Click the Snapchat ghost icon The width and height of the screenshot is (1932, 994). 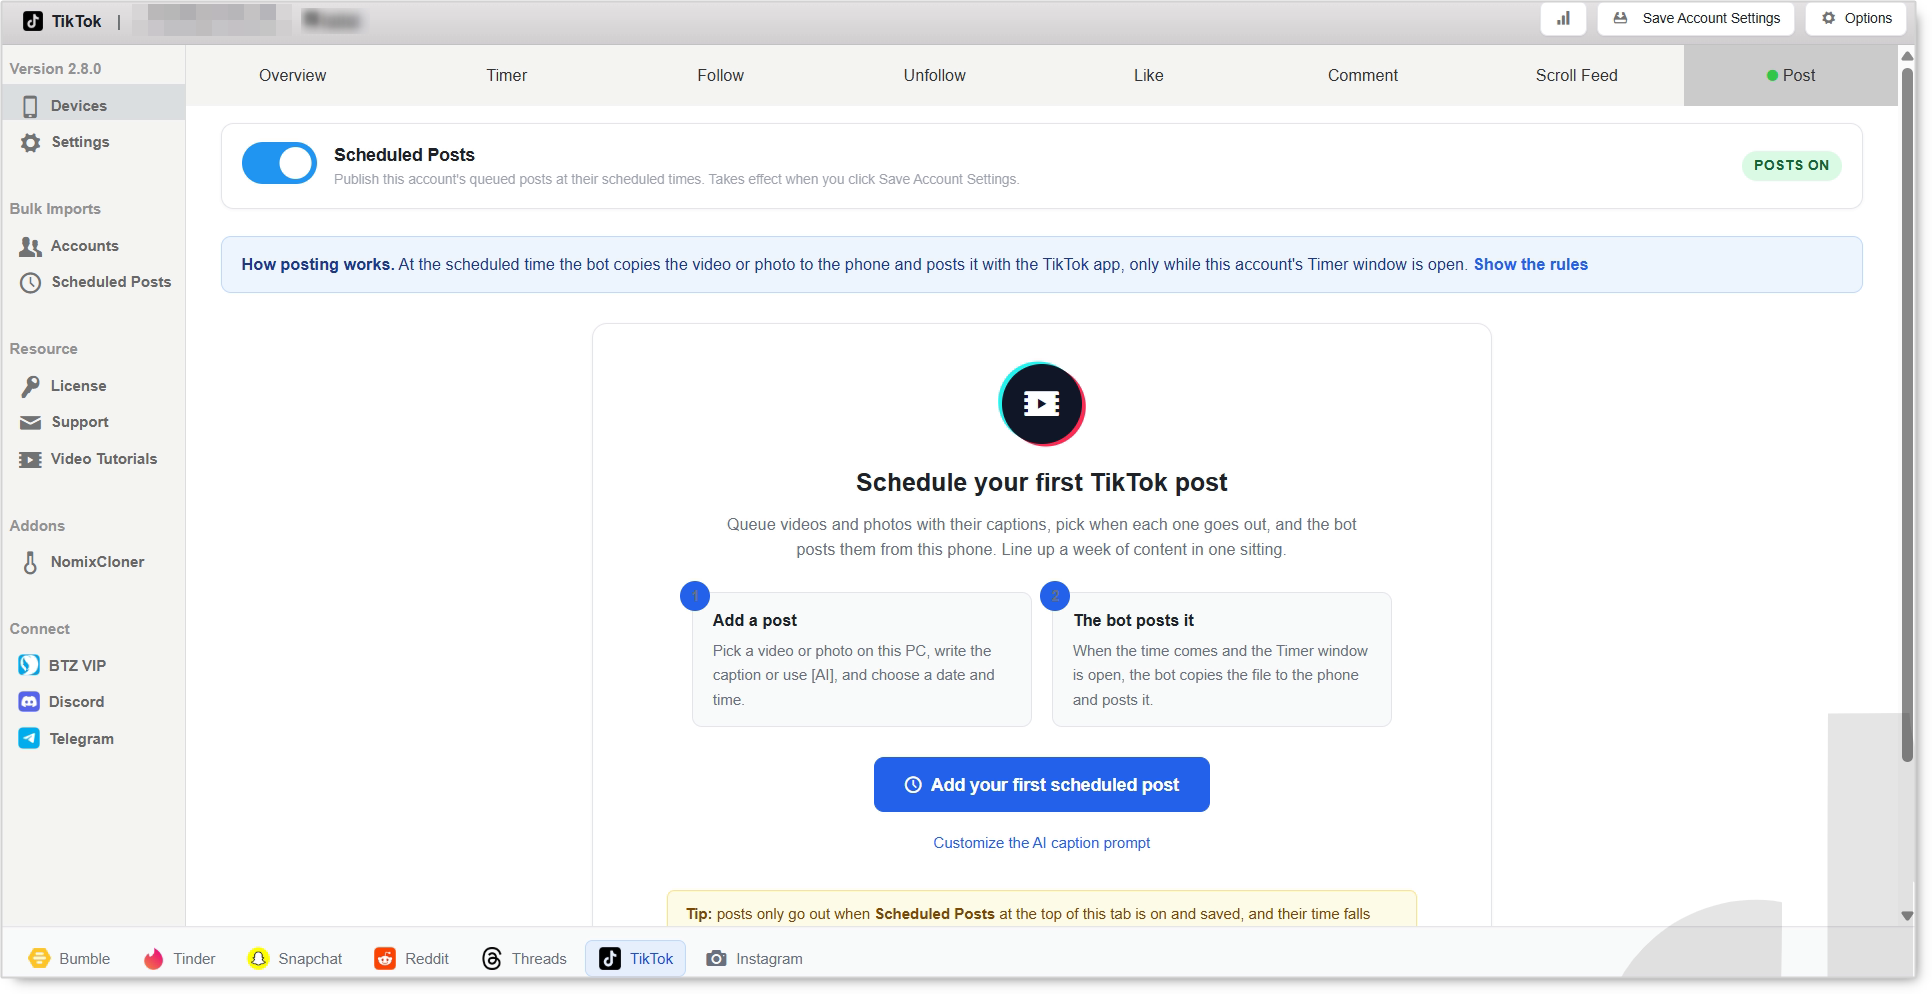coord(258,958)
